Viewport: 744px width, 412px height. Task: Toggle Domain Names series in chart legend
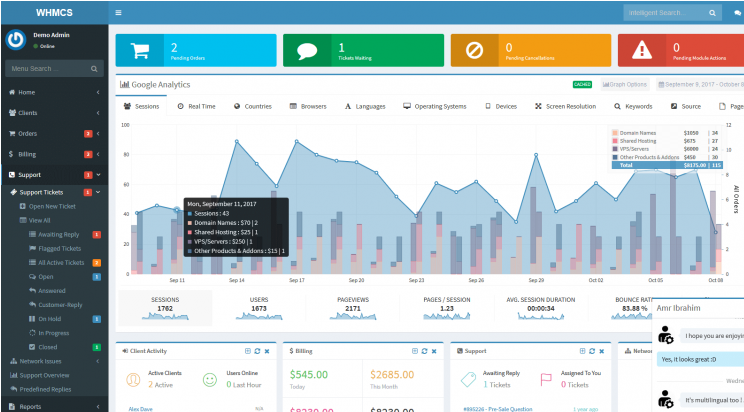(x=615, y=133)
